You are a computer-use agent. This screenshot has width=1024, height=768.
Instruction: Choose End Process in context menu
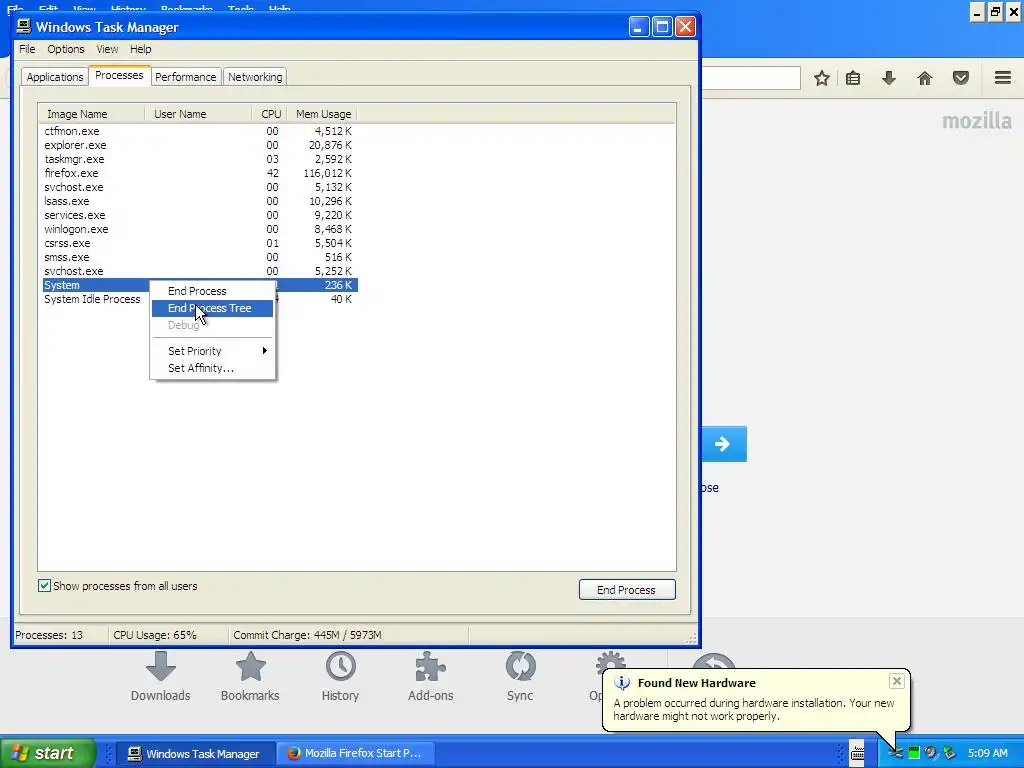tap(212, 291)
